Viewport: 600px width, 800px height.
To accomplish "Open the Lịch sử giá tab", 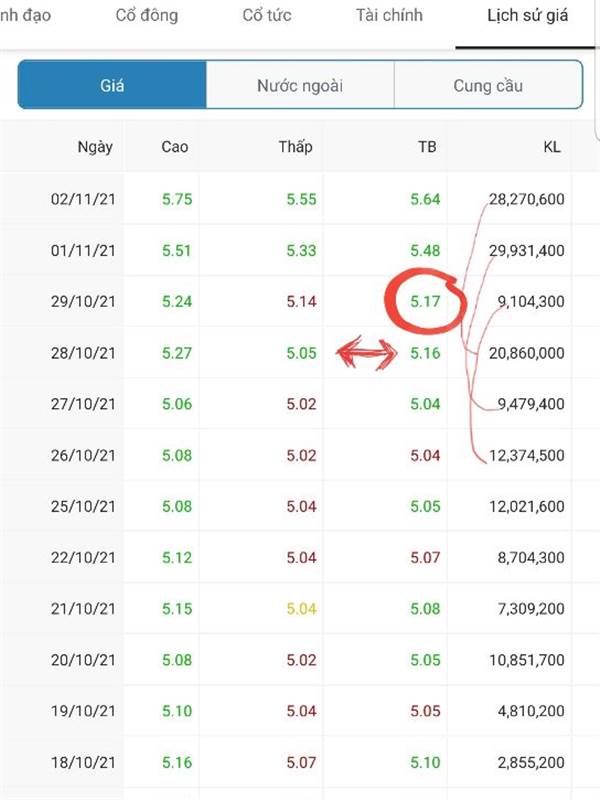I will click(528, 15).
